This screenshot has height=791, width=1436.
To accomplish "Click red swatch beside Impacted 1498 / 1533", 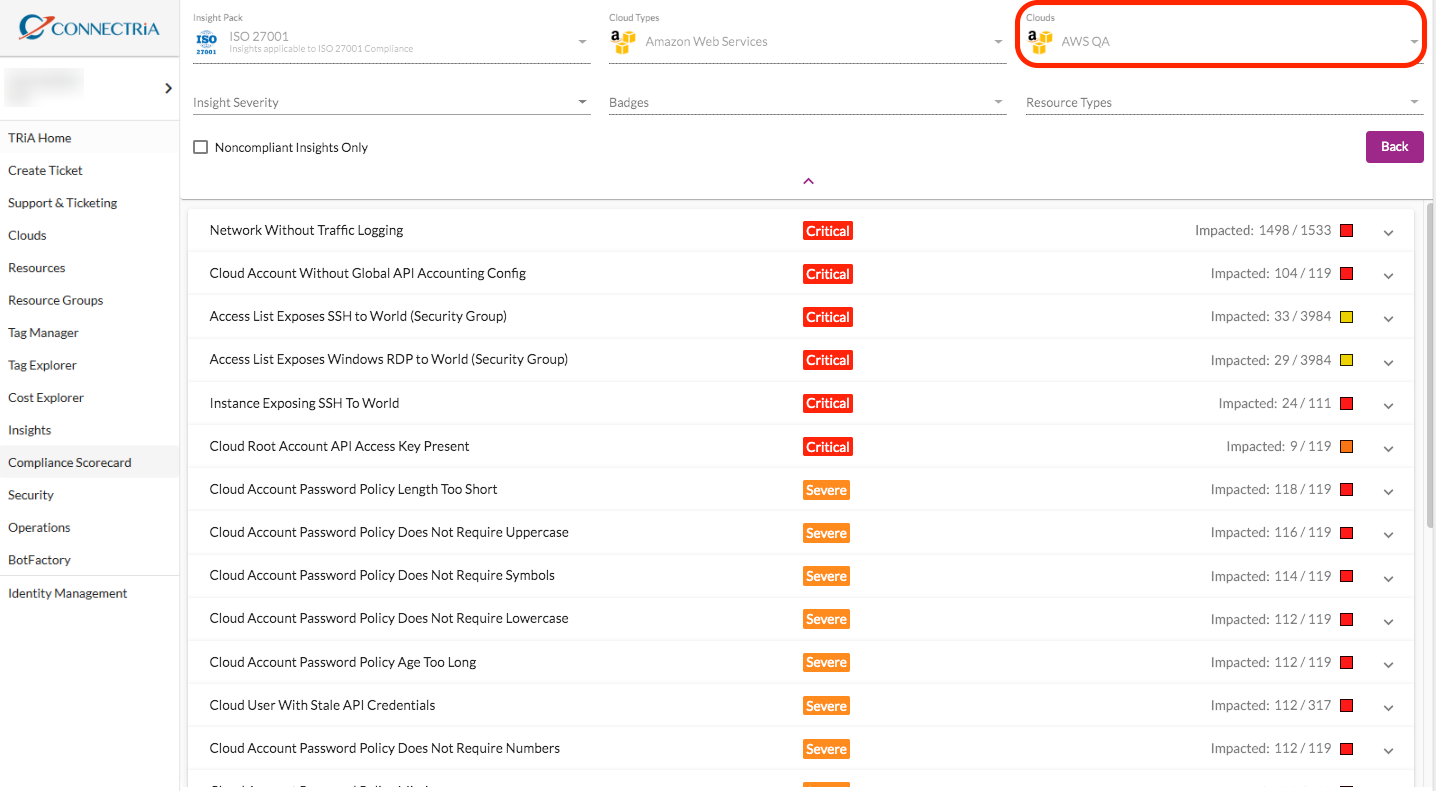I will (1346, 231).
